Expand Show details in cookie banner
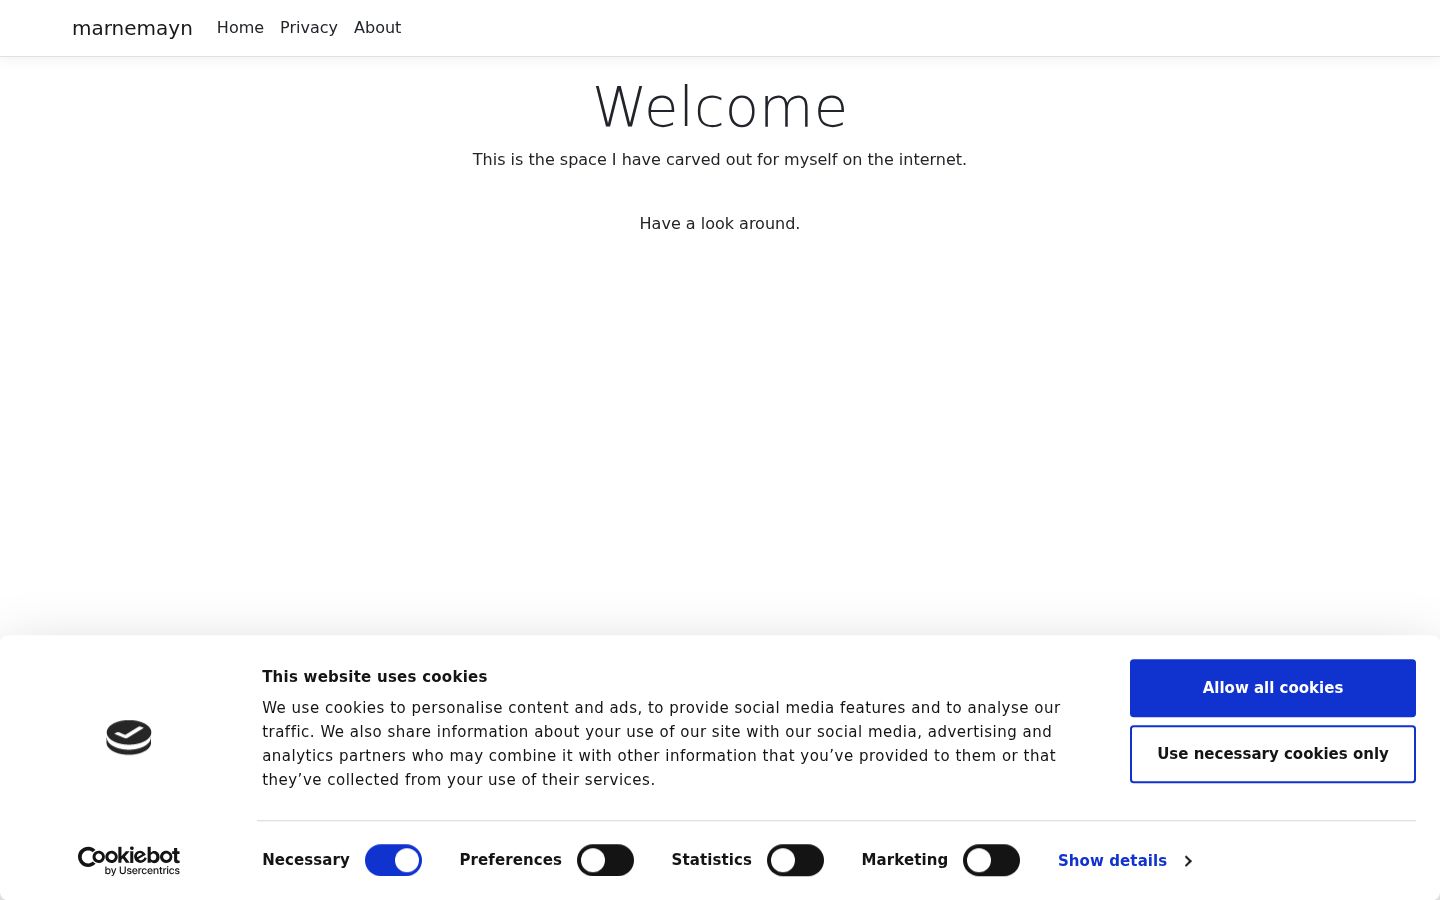The height and width of the screenshot is (900, 1440). tap(1124, 860)
